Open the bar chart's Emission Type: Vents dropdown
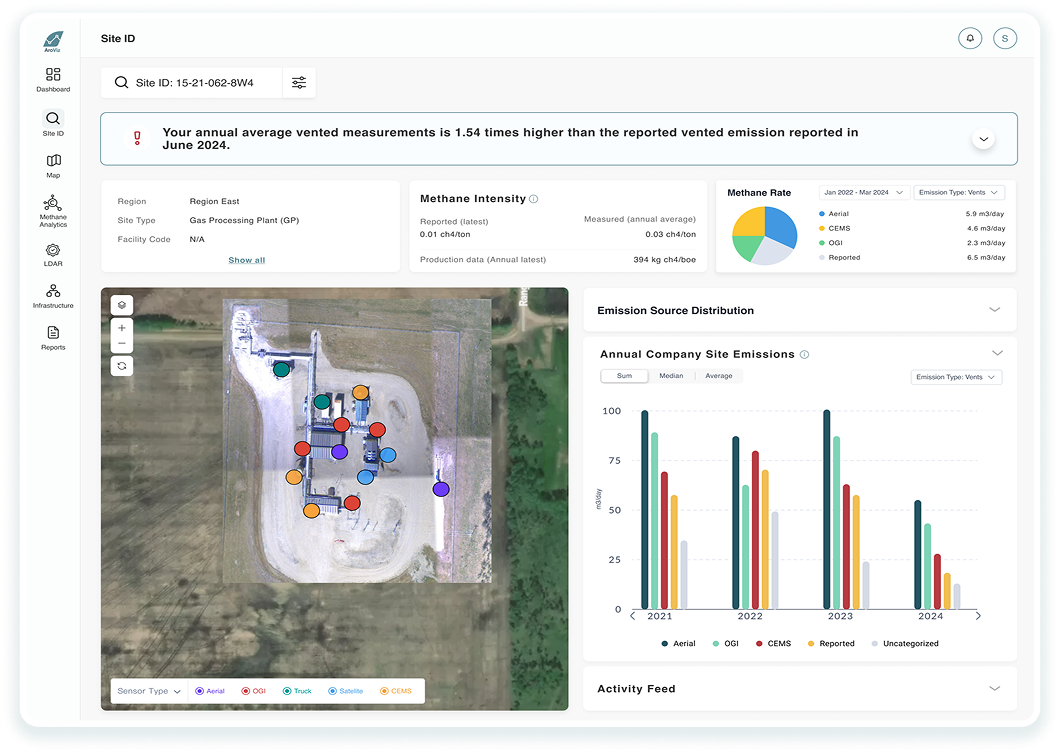The width and height of the screenshot is (1060, 753). [x=956, y=377]
